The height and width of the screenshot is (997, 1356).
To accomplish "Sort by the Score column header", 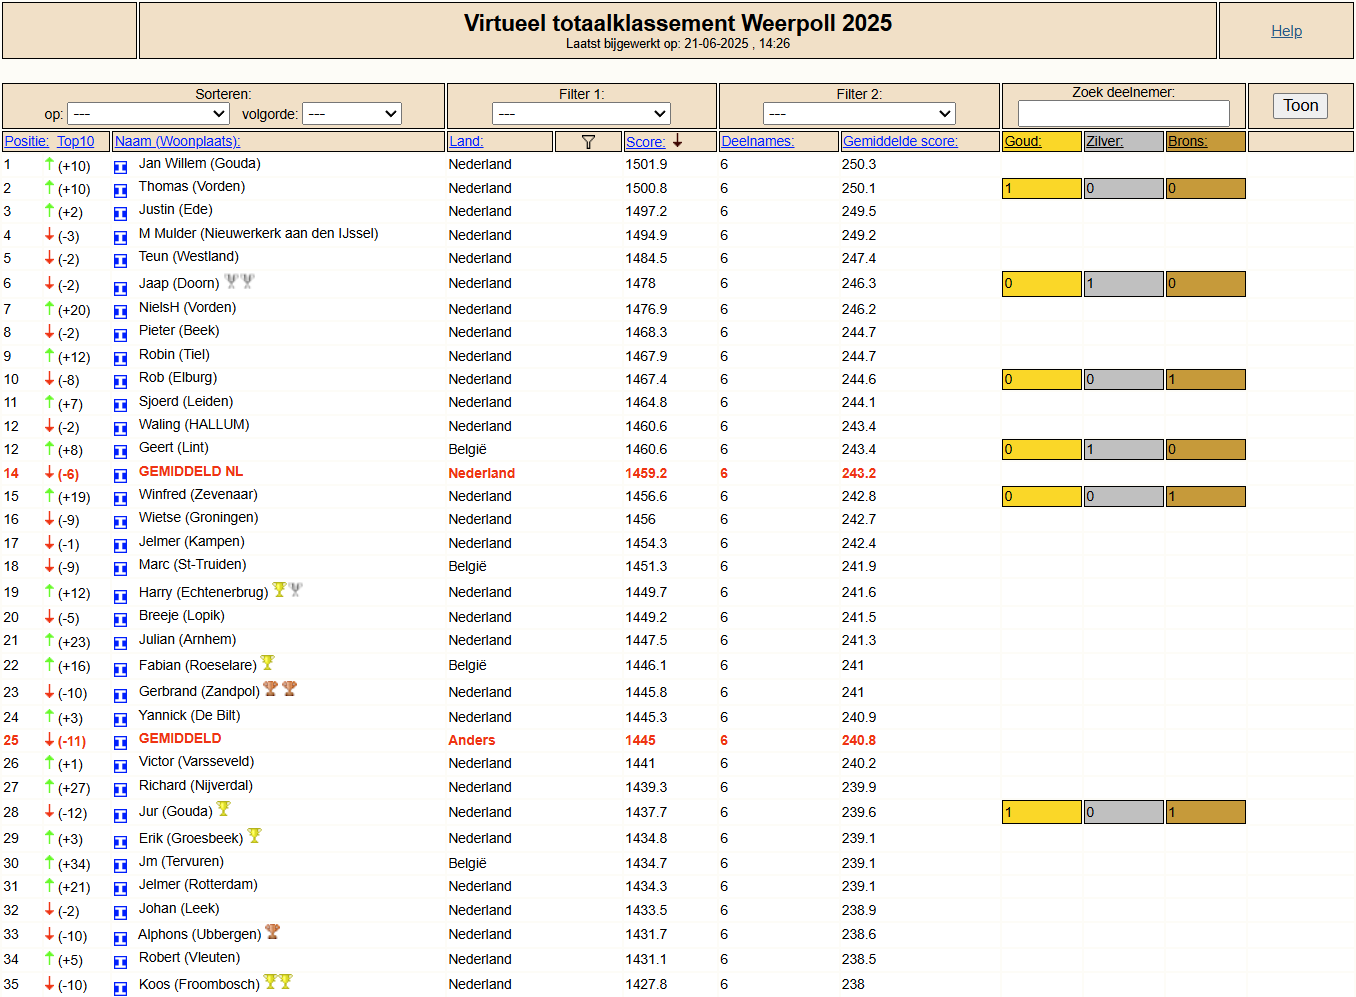I will 645,142.
